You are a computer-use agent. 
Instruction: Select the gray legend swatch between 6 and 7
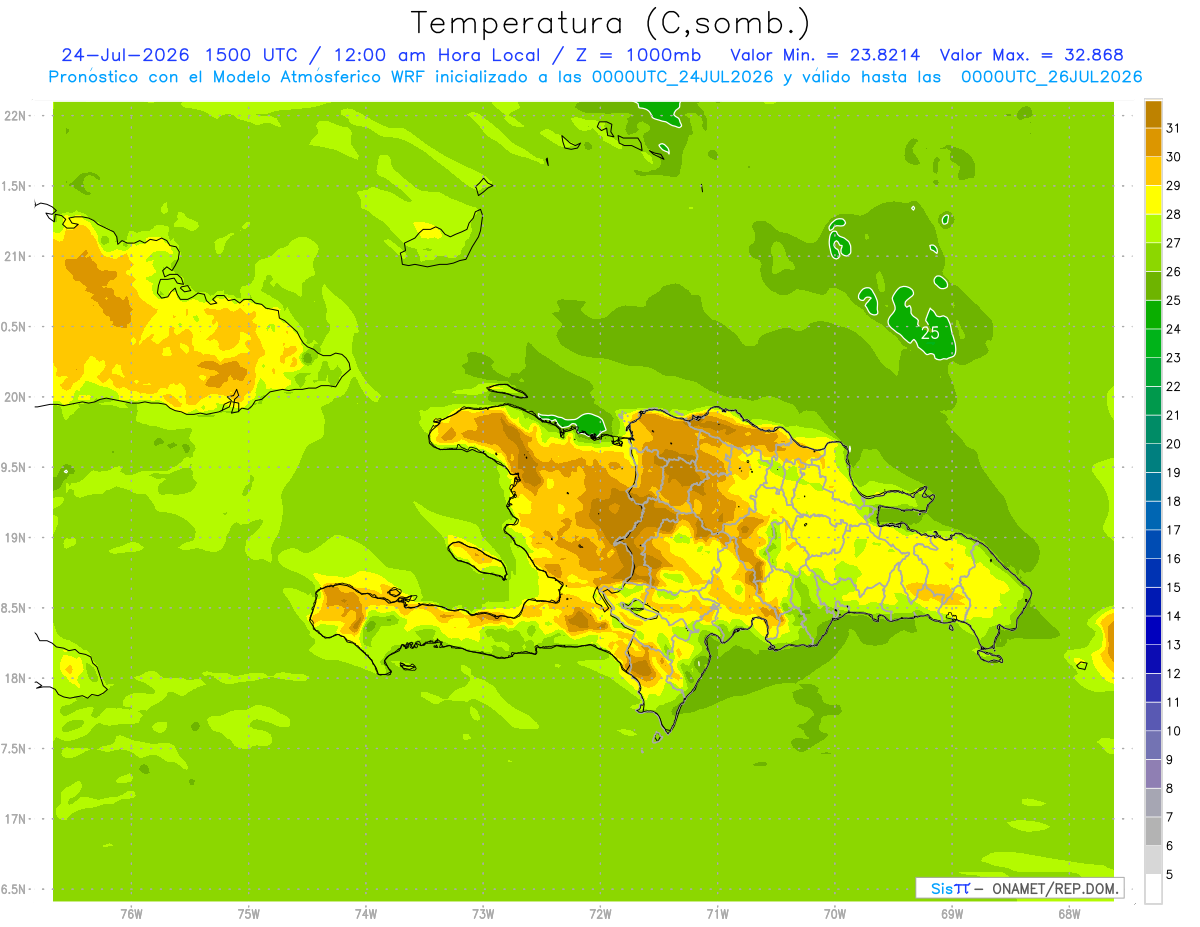[1153, 831]
